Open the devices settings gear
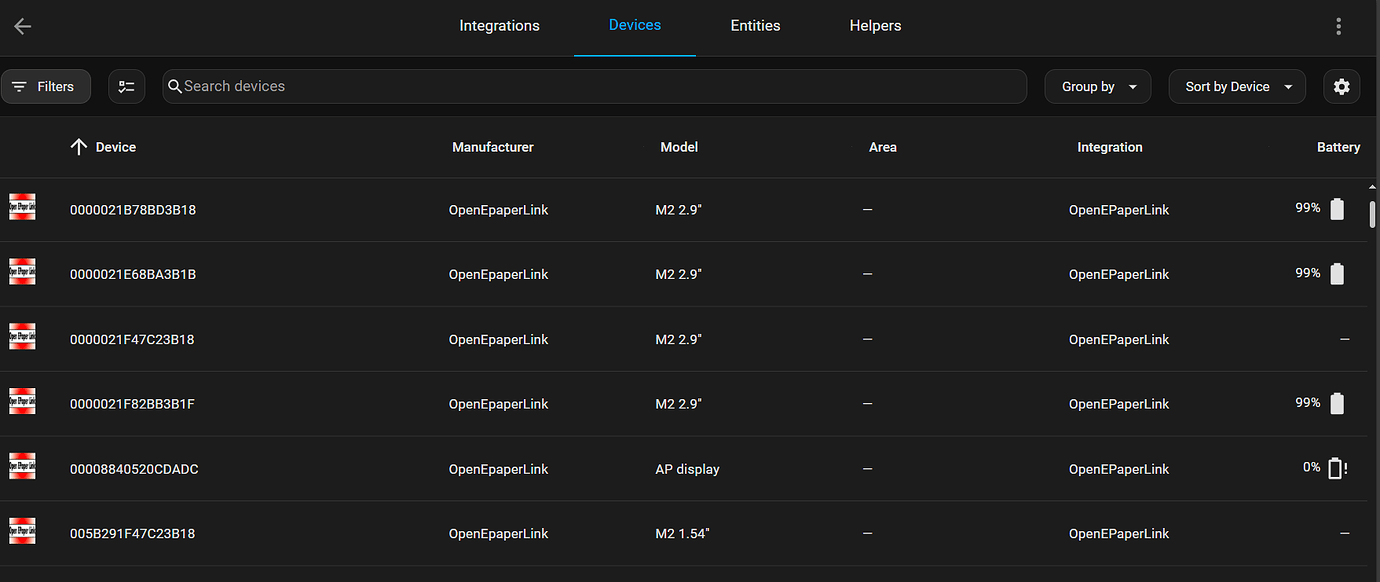The height and width of the screenshot is (582, 1380). (1341, 86)
